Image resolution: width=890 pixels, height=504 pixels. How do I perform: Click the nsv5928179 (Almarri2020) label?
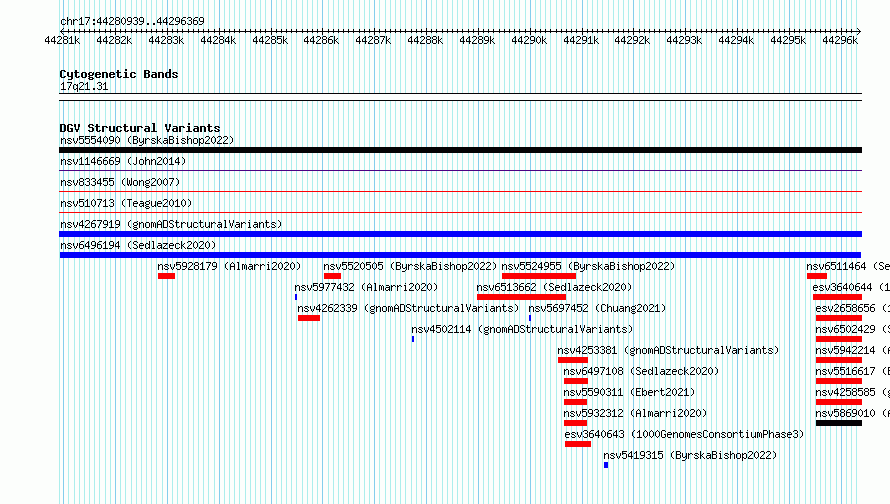click(229, 266)
